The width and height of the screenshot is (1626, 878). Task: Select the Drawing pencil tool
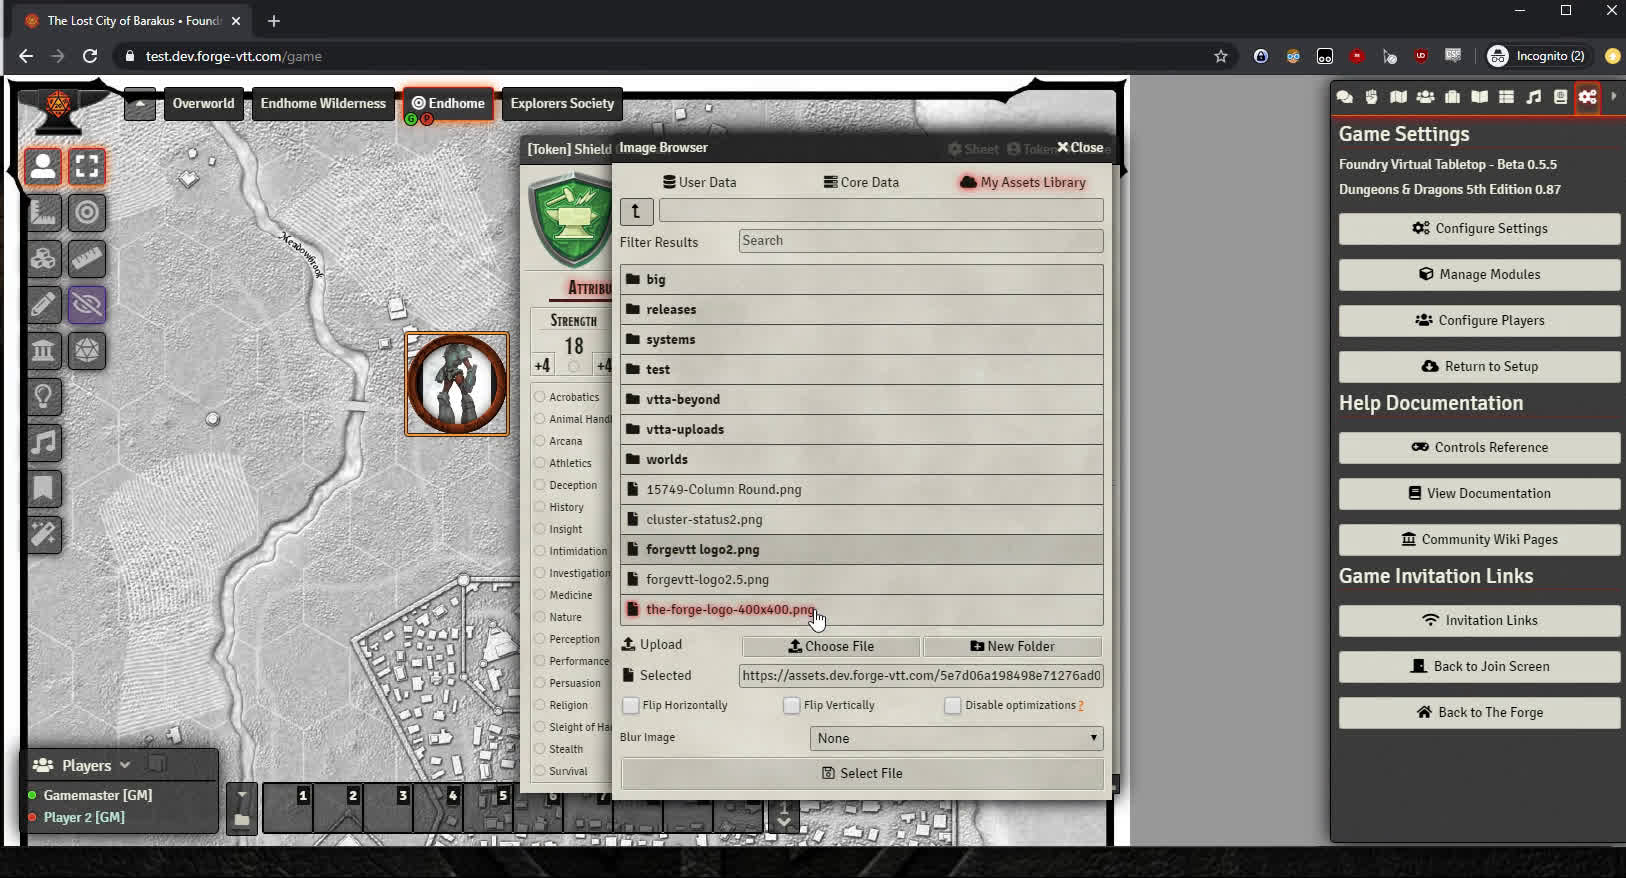click(x=43, y=305)
